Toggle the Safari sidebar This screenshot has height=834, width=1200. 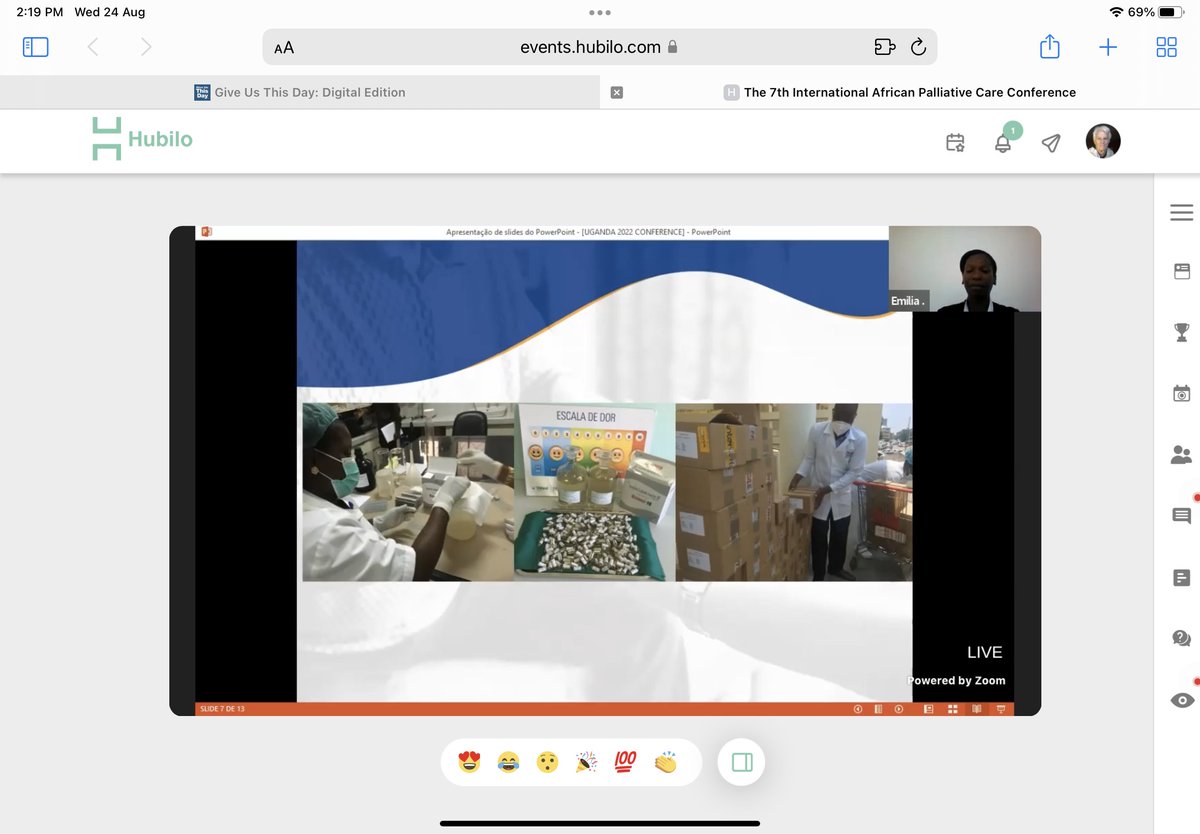point(35,46)
